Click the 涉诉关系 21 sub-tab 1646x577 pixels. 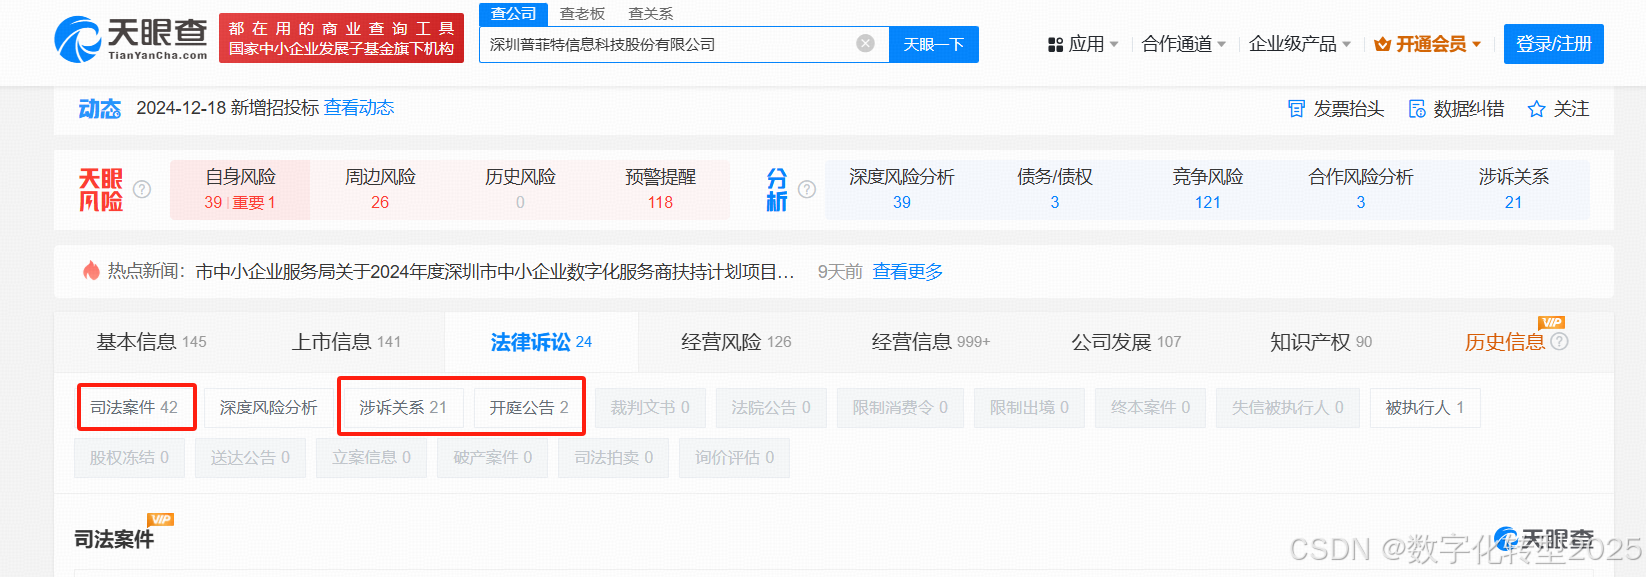pos(403,407)
